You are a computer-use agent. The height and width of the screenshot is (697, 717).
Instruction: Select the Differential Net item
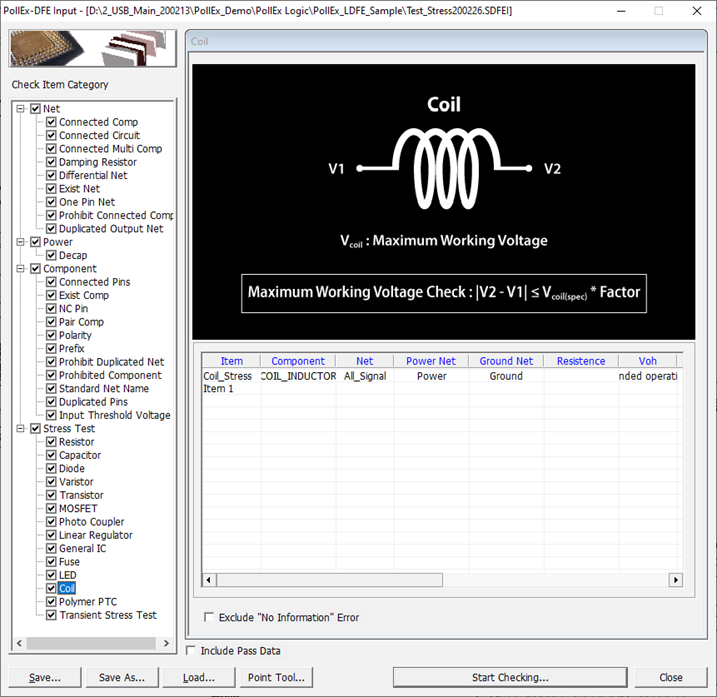pyautogui.click(x=92, y=175)
